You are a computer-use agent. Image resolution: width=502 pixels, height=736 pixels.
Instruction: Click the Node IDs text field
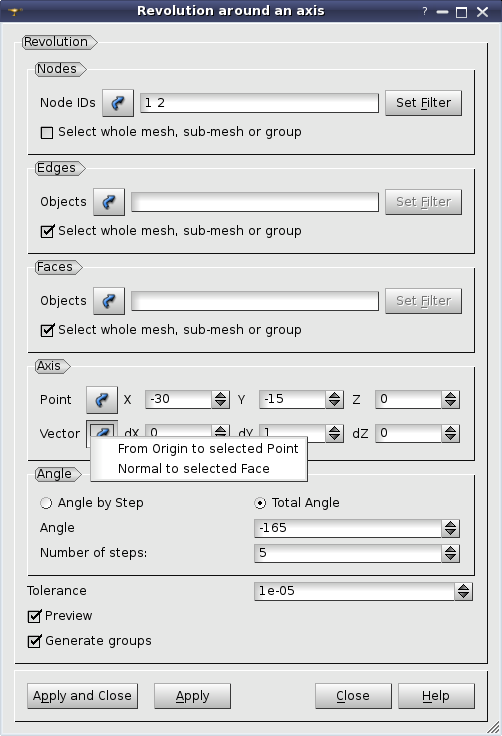[x=259, y=103]
